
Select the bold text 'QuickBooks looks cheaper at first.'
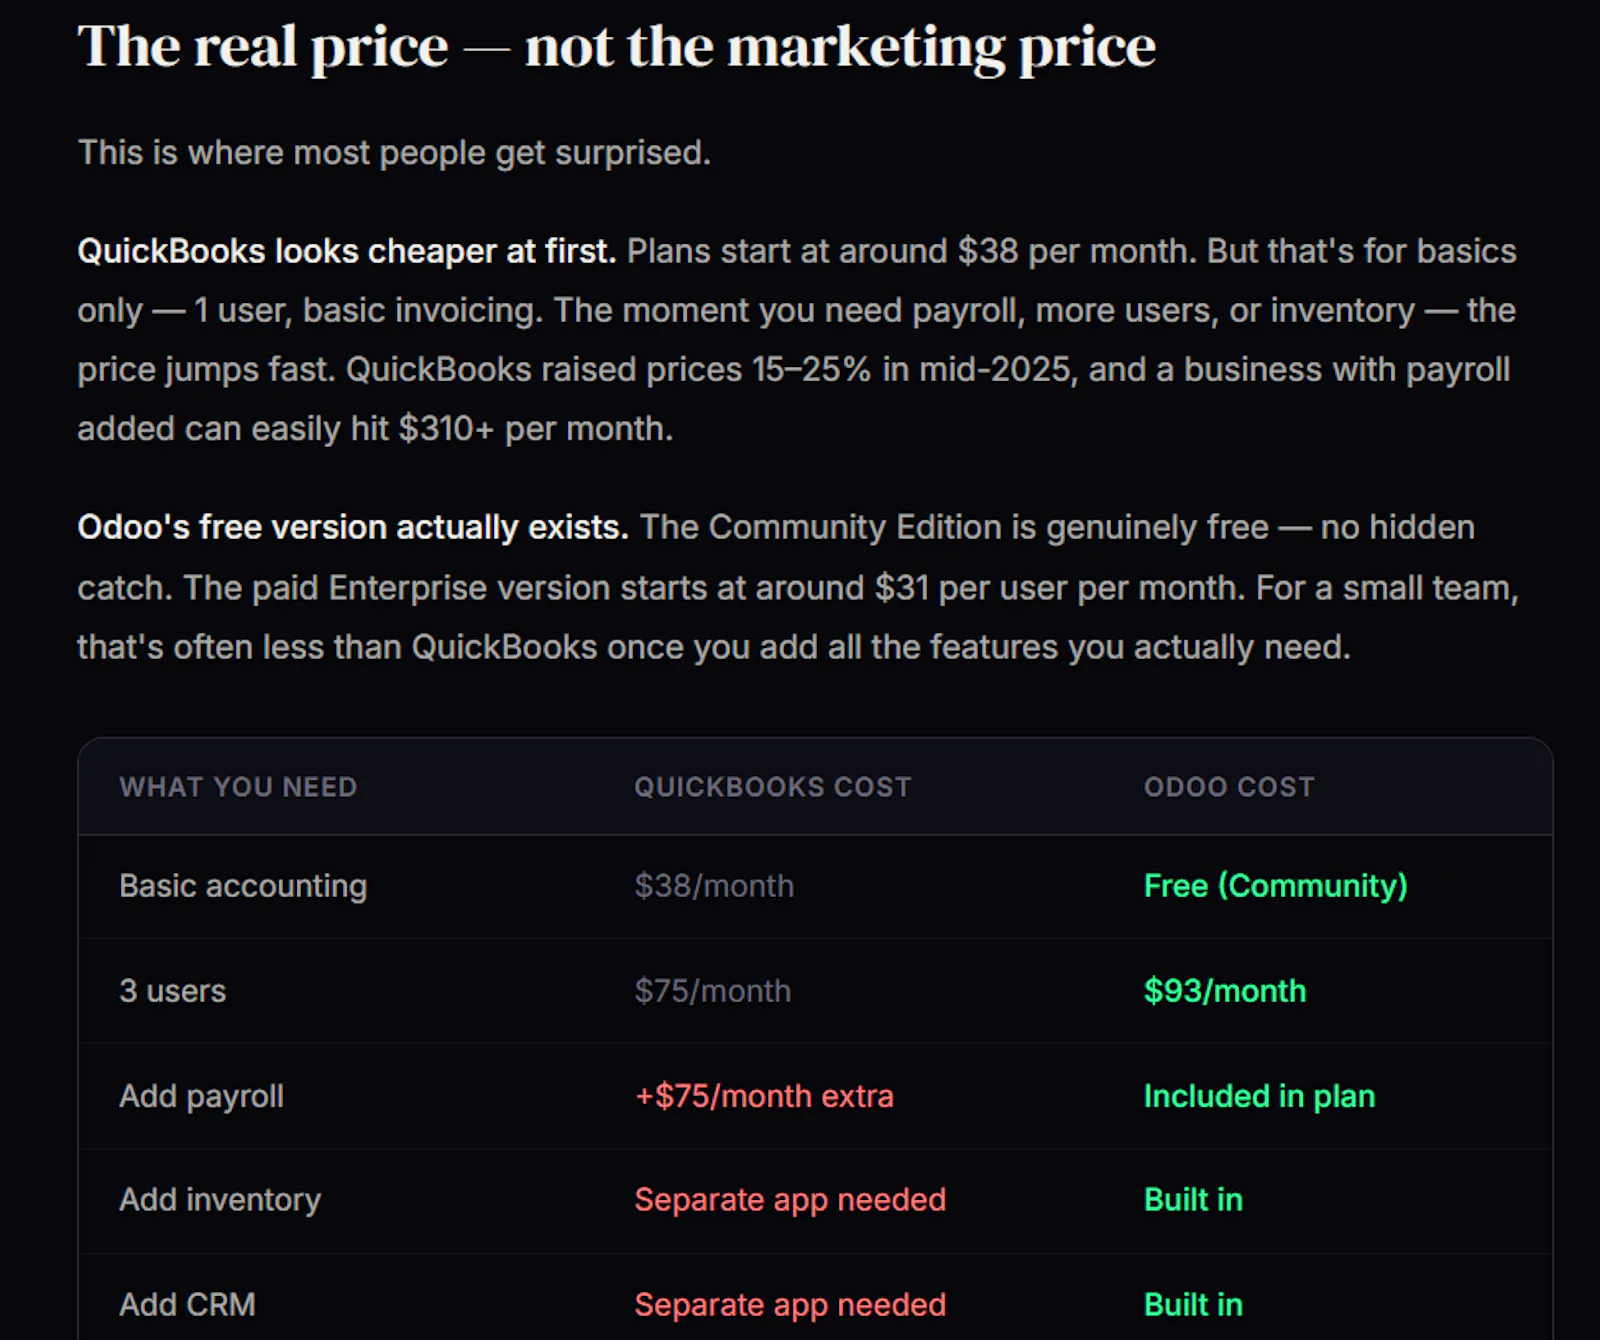347,251
